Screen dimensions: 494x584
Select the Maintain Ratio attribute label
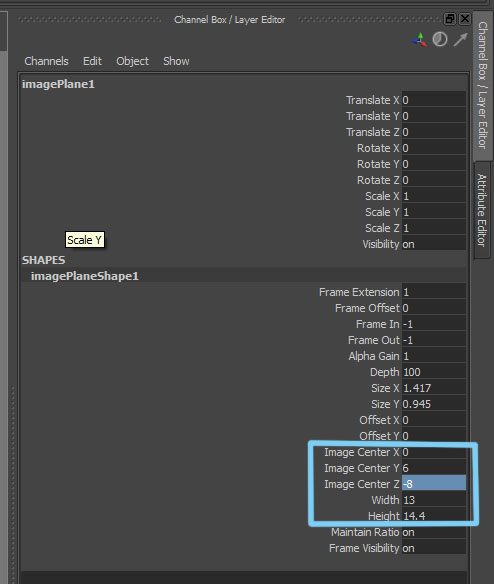(365, 532)
